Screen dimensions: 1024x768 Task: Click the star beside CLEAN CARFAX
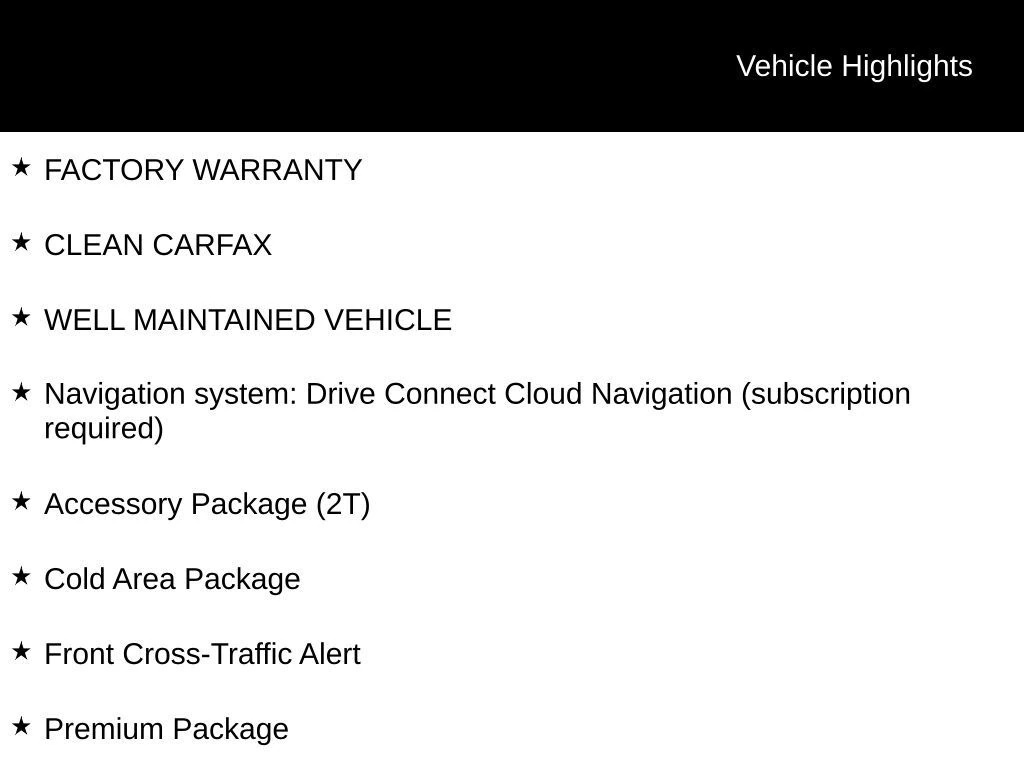tap(22, 243)
